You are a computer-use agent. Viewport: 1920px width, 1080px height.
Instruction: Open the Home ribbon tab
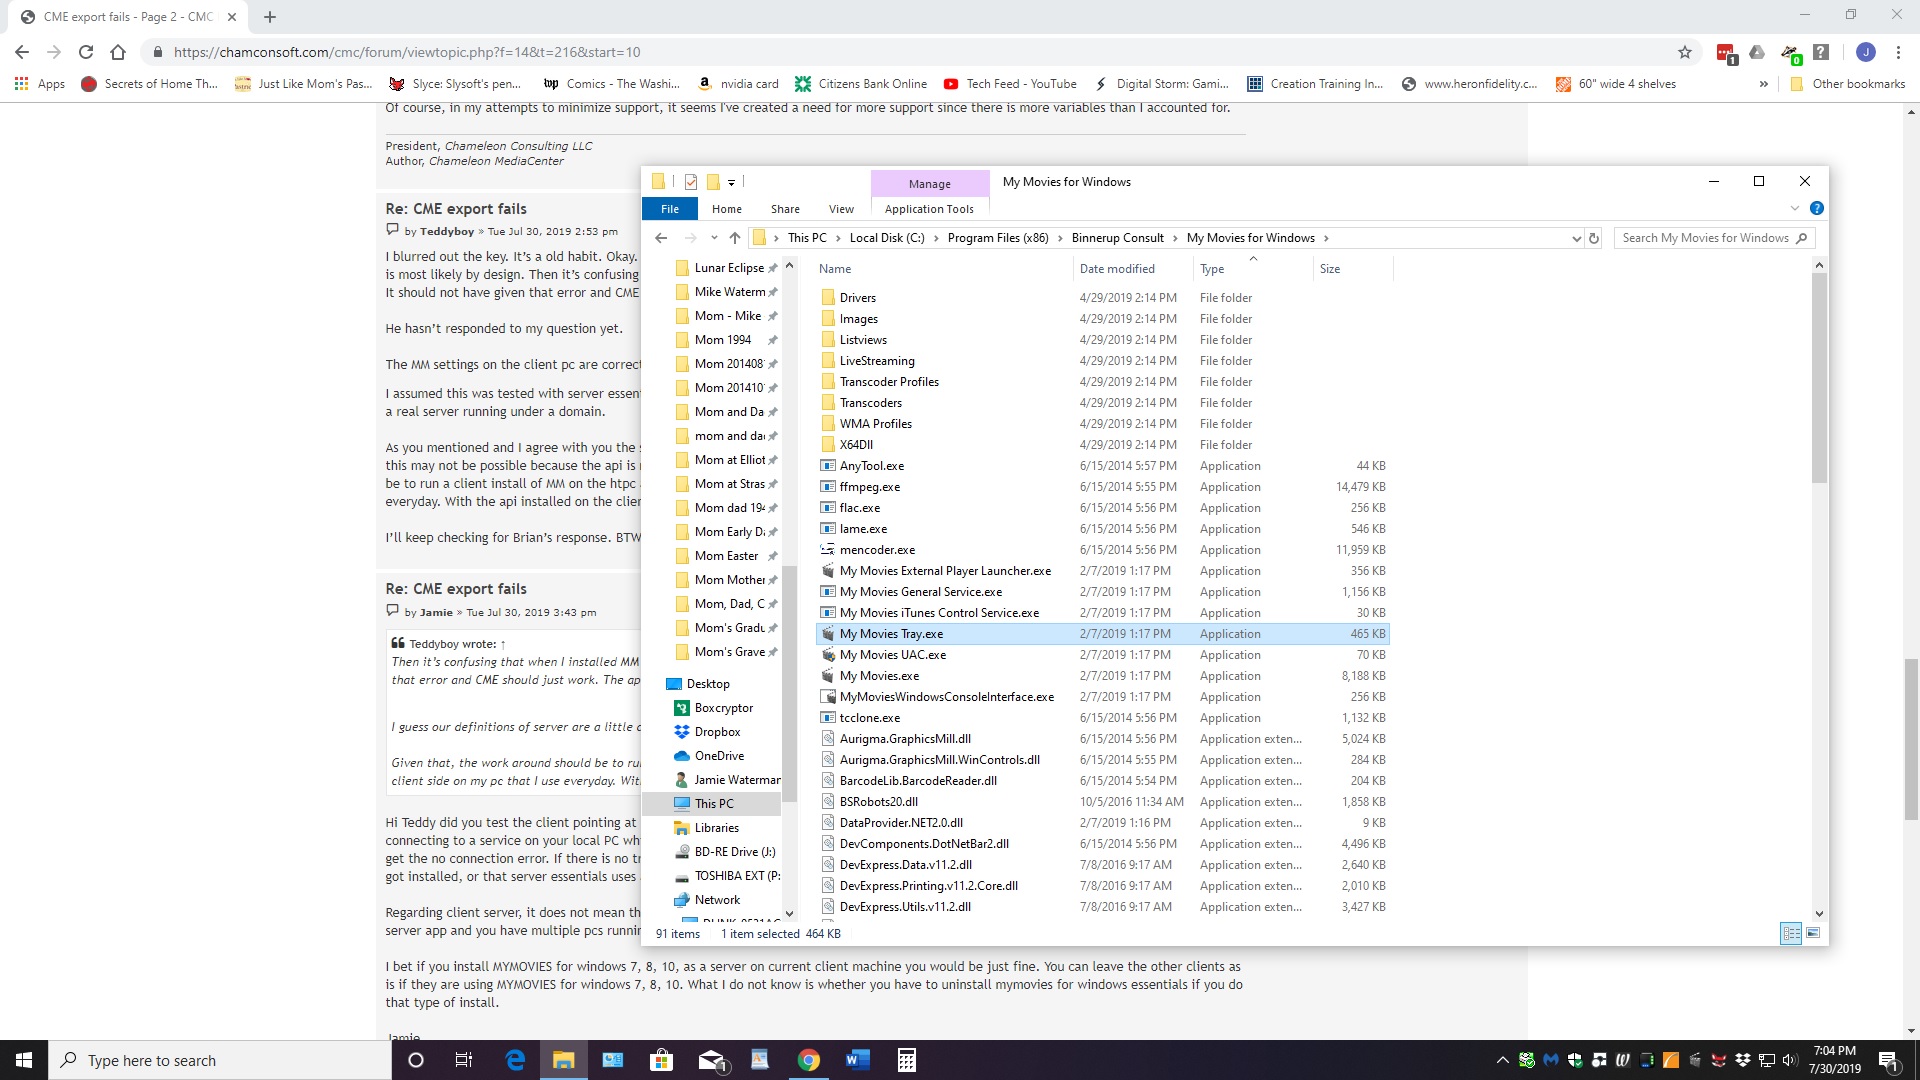[x=727, y=209]
